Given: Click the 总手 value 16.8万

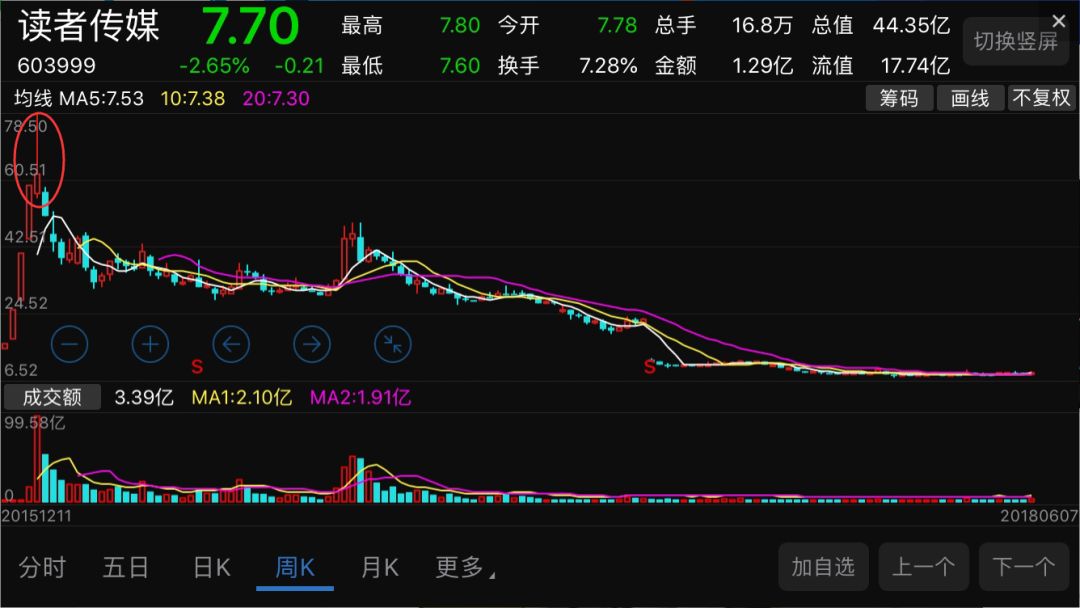Looking at the screenshot, I should [762, 26].
